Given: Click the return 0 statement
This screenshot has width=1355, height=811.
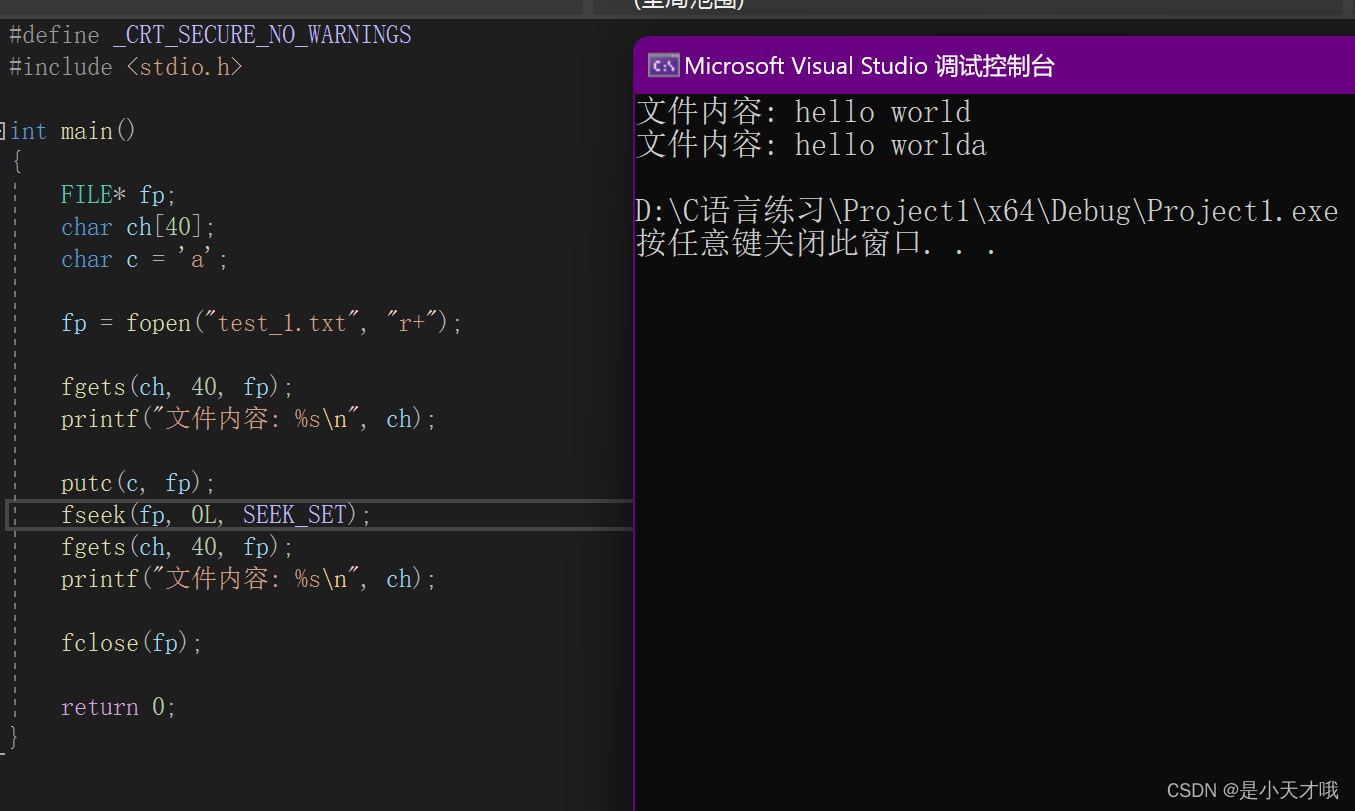Looking at the screenshot, I should [x=118, y=707].
